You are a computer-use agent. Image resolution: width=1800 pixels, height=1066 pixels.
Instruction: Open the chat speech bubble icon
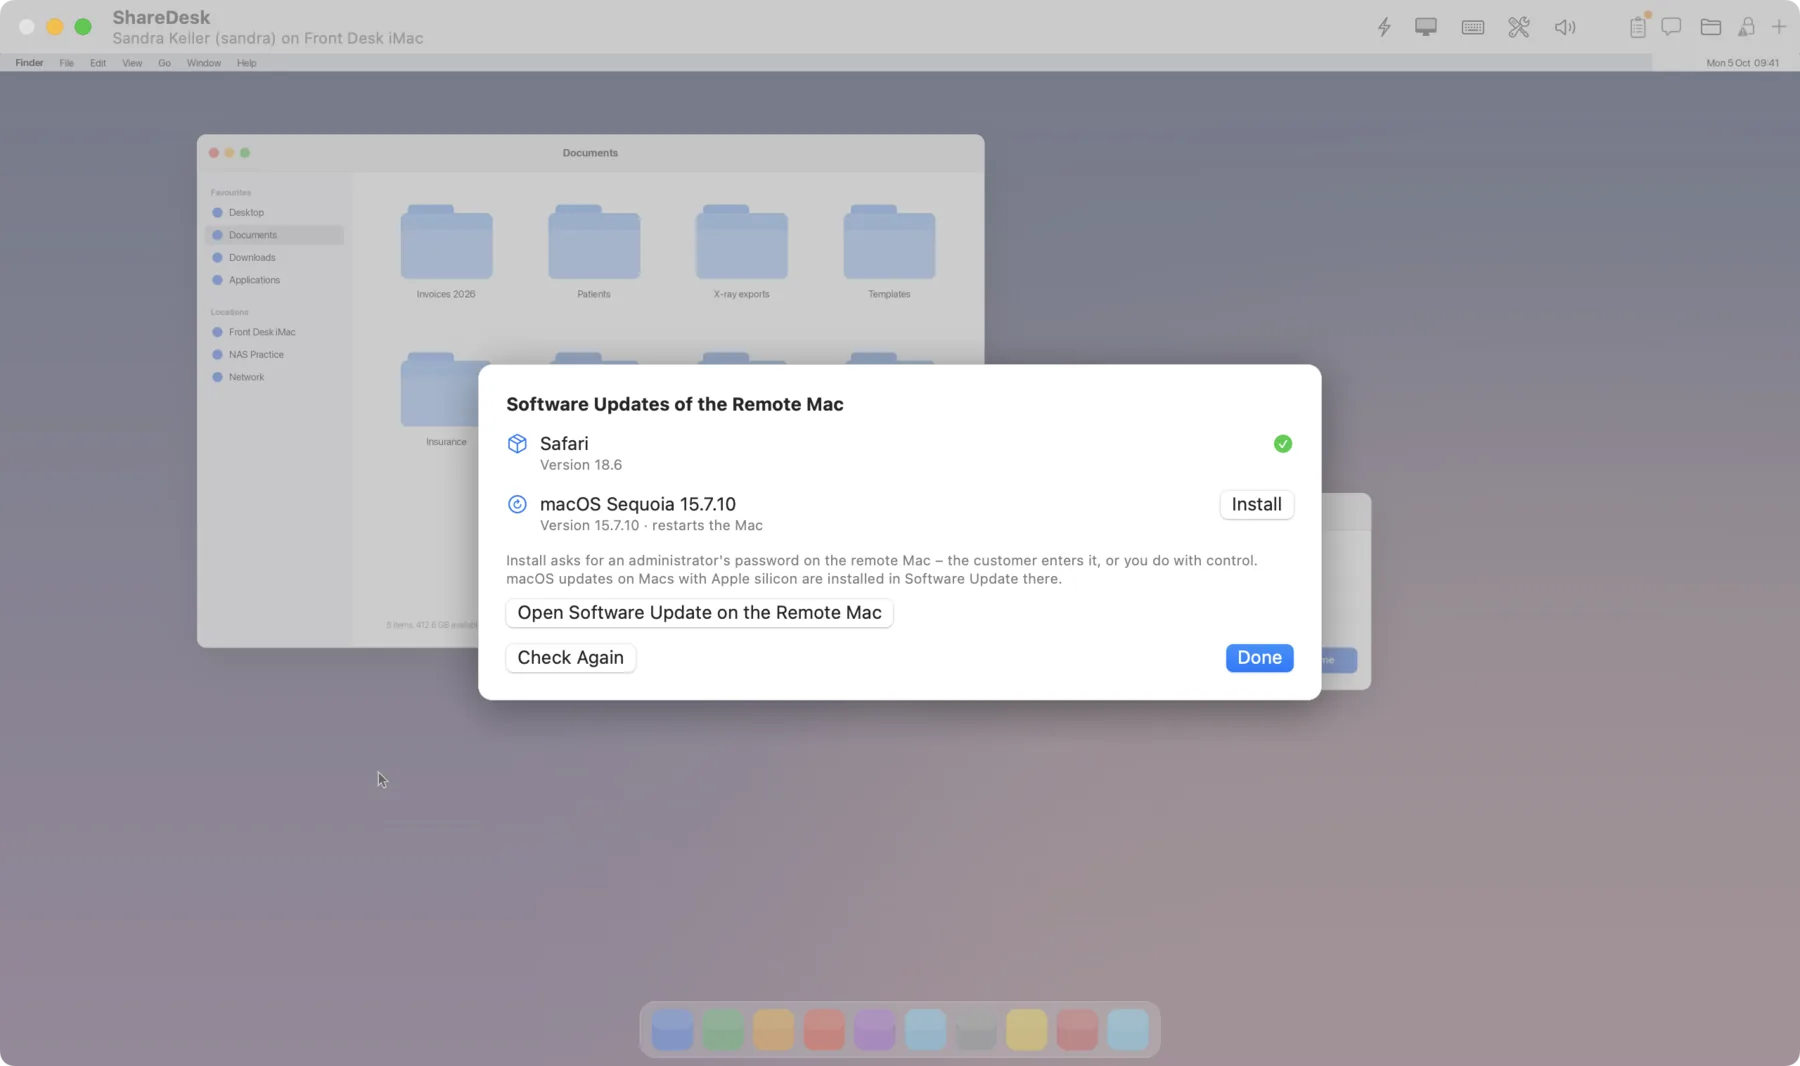pyautogui.click(x=1671, y=27)
